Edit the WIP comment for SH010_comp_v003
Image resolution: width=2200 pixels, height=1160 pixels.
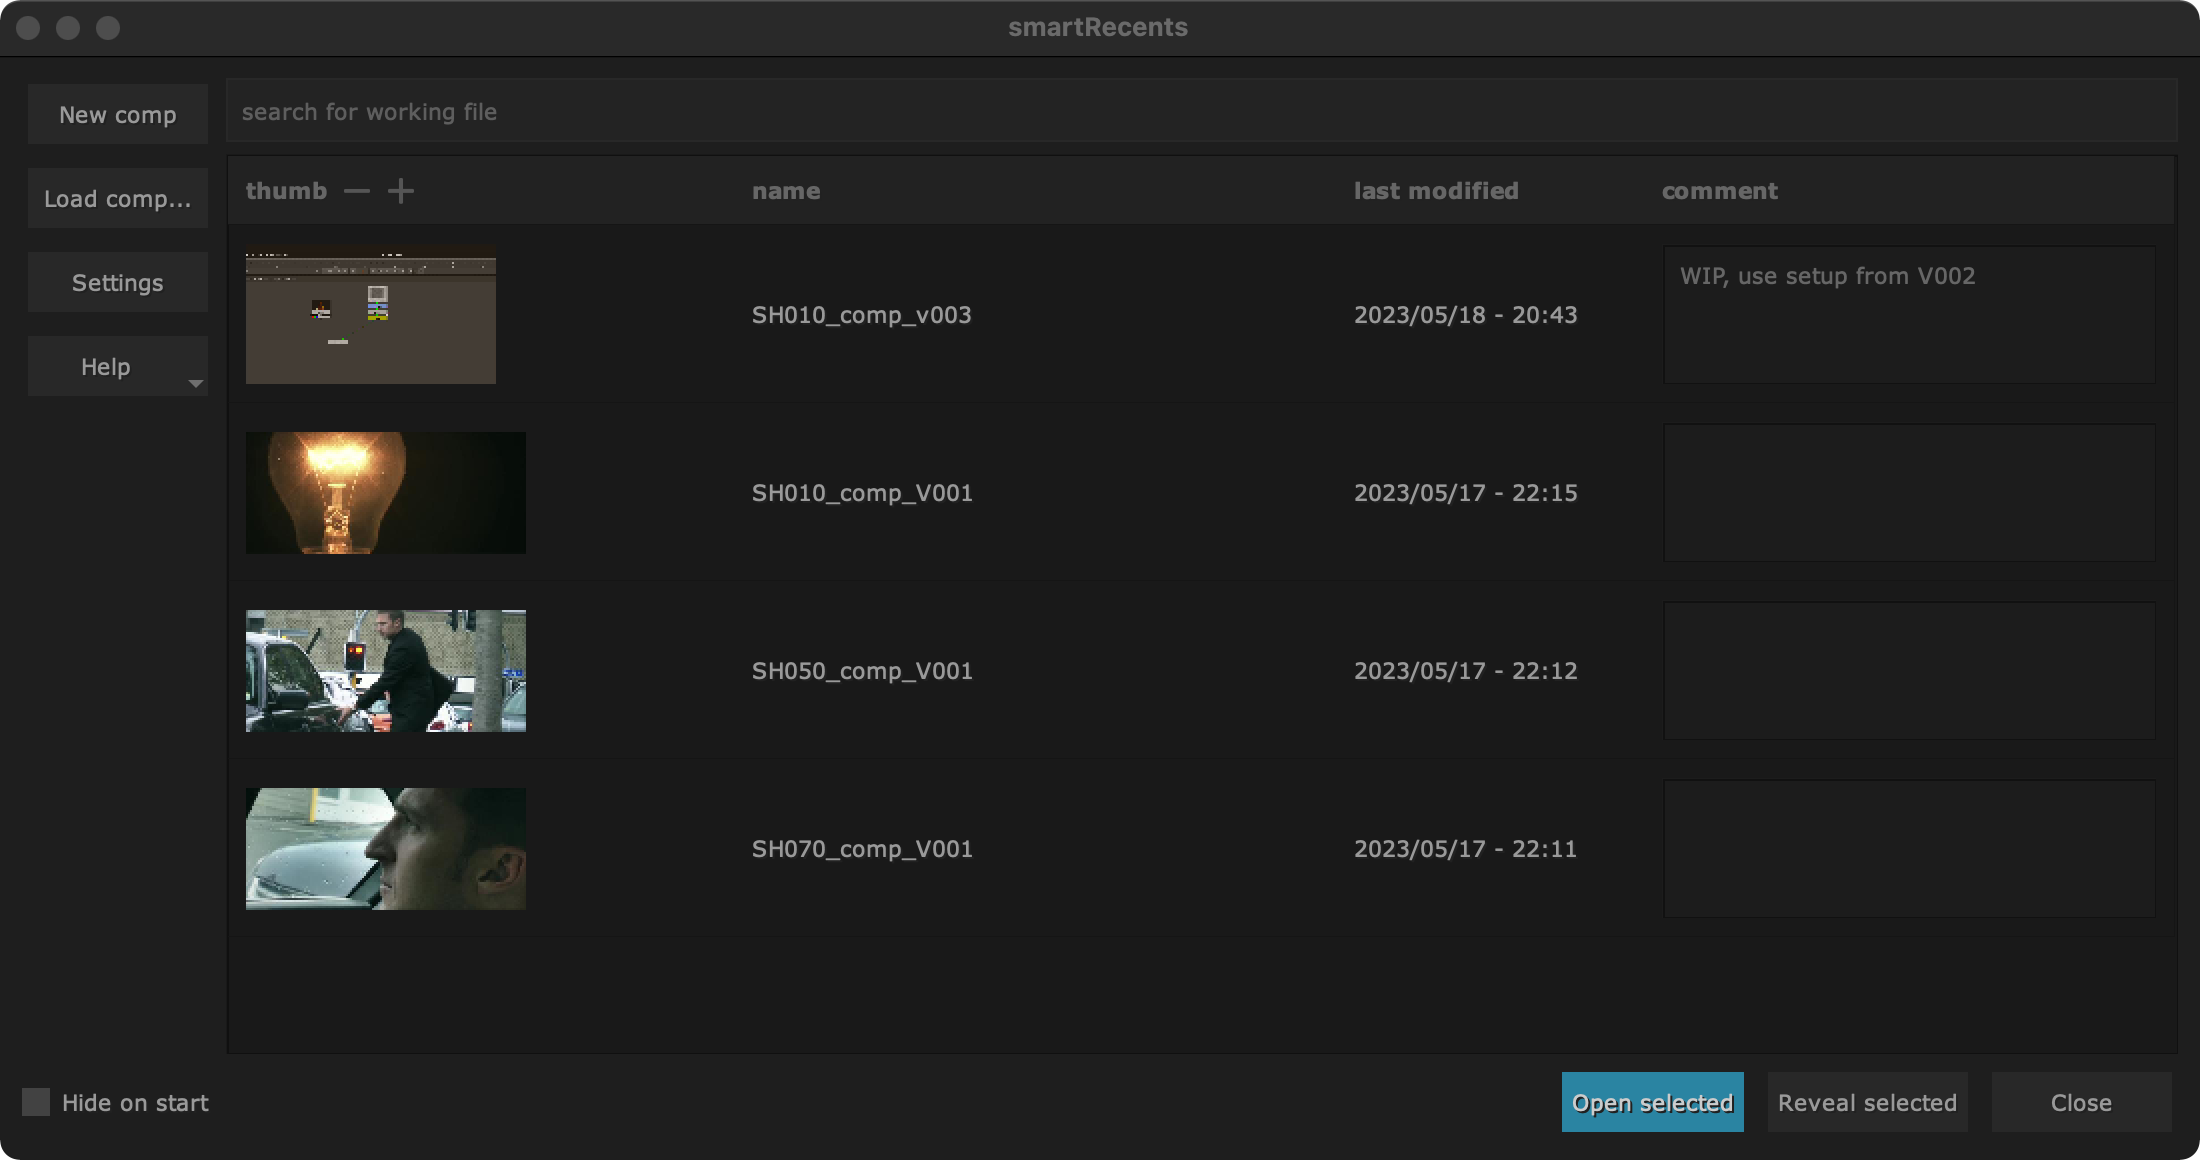click(1908, 315)
